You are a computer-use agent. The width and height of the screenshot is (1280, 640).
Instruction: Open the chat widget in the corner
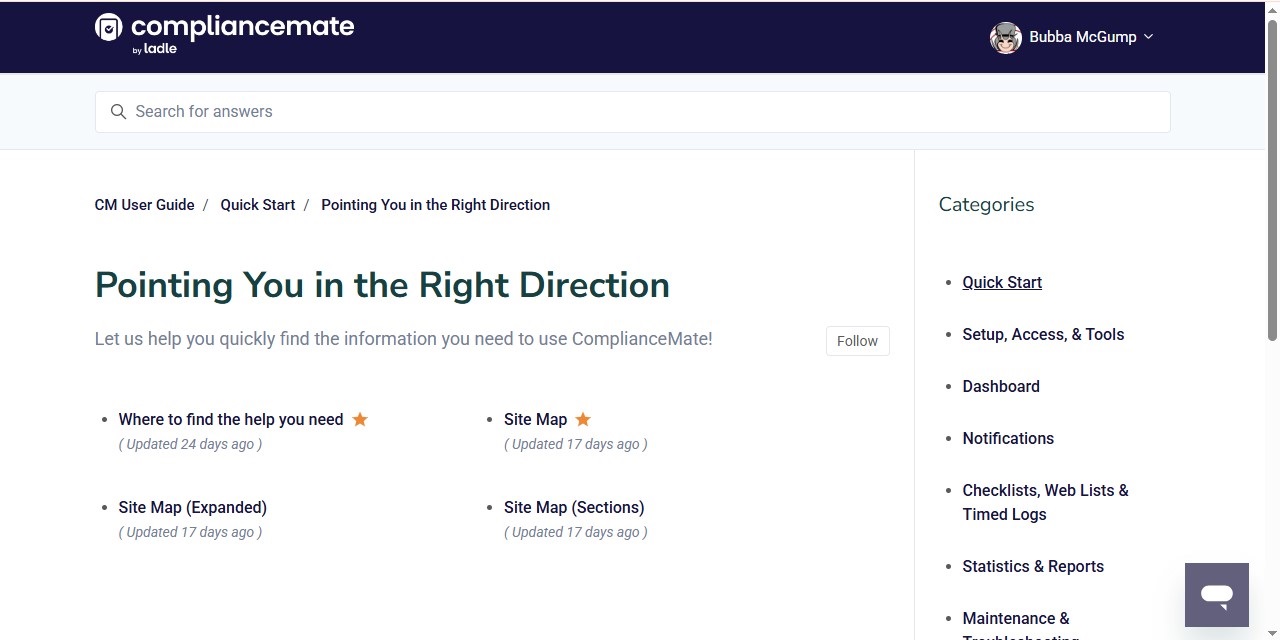(1216, 594)
